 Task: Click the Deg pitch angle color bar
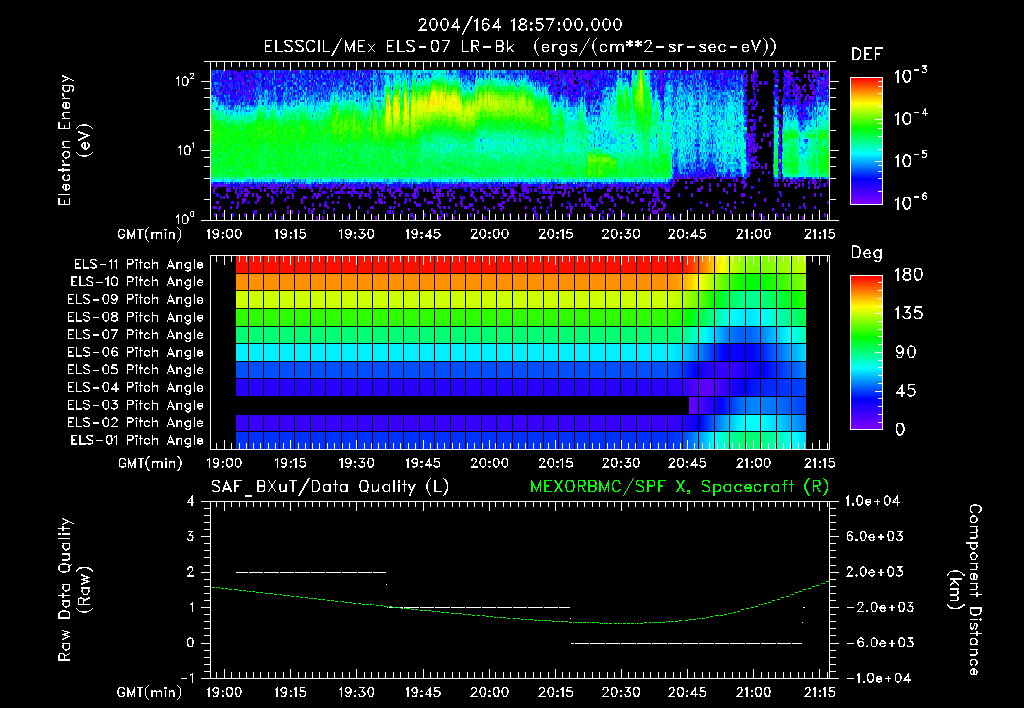tap(866, 352)
